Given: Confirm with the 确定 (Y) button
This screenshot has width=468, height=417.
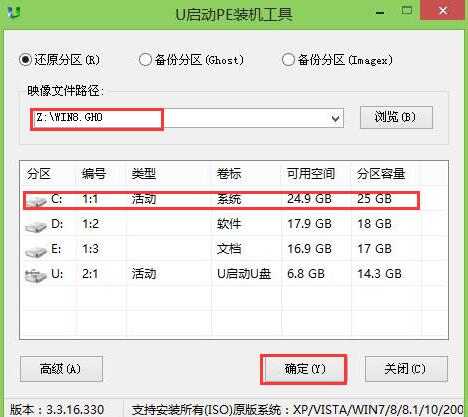Looking at the screenshot, I should (x=304, y=369).
